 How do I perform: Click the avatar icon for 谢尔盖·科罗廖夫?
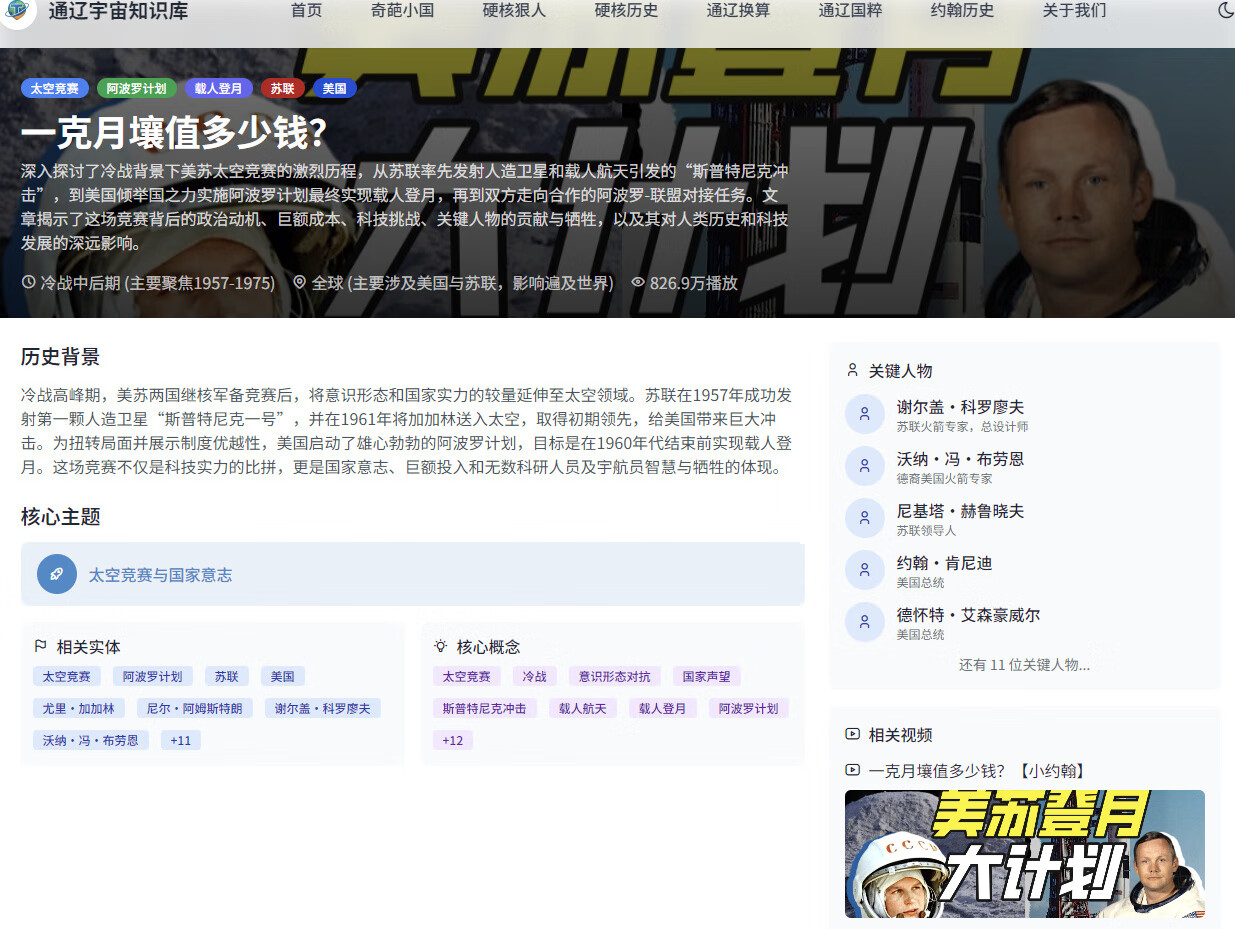[865, 414]
